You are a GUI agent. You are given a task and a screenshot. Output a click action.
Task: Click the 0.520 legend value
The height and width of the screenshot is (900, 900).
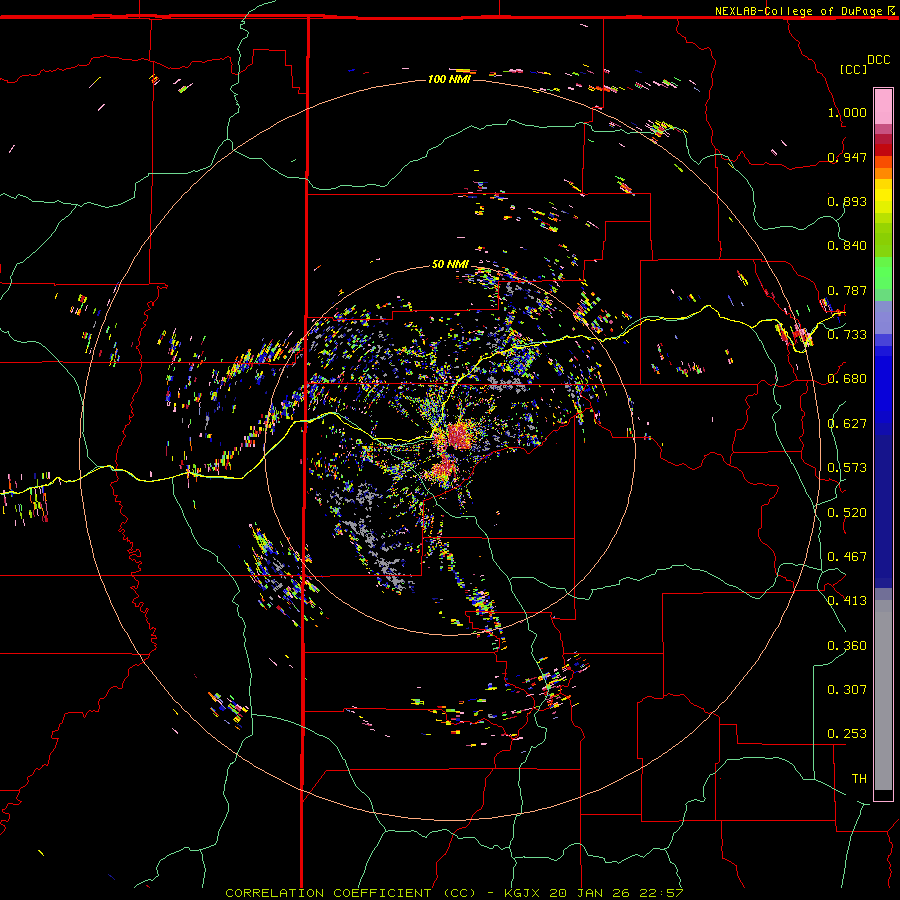(x=847, y=512)
